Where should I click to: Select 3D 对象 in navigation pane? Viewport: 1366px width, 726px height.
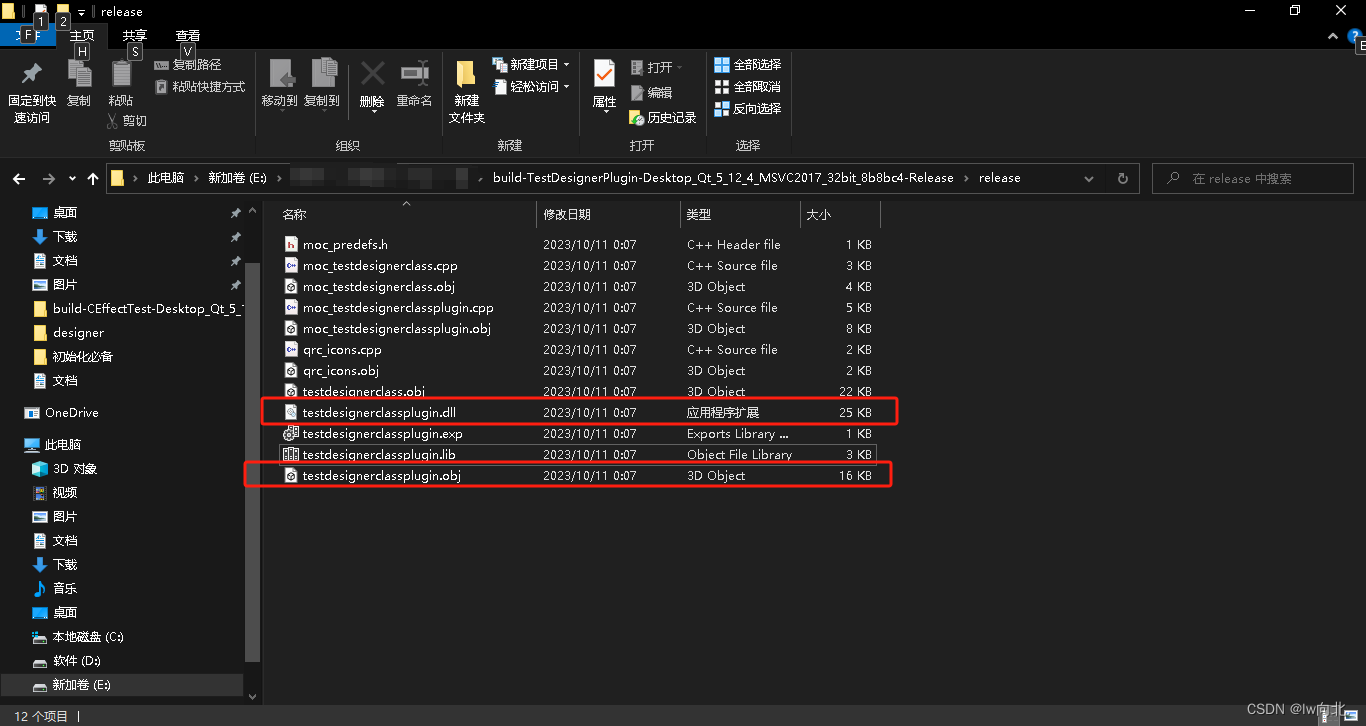coord(74,469)
